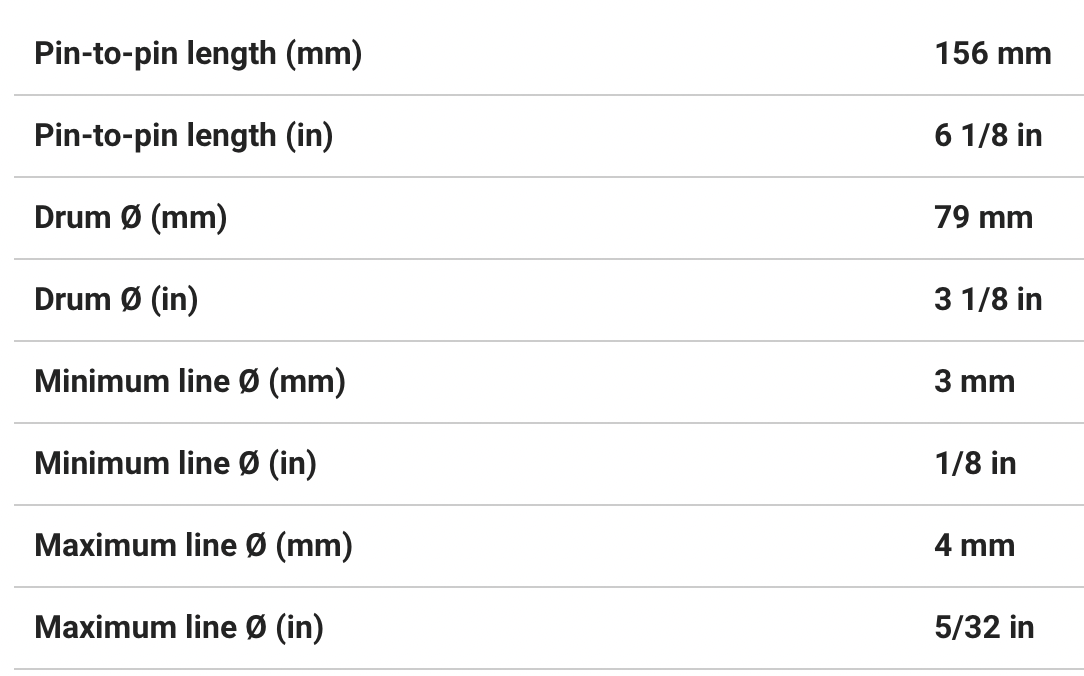This screenshot has width=1084, height=676.
Task: Select the 1/8 in minimum line value
Action: tap(974, 464)
